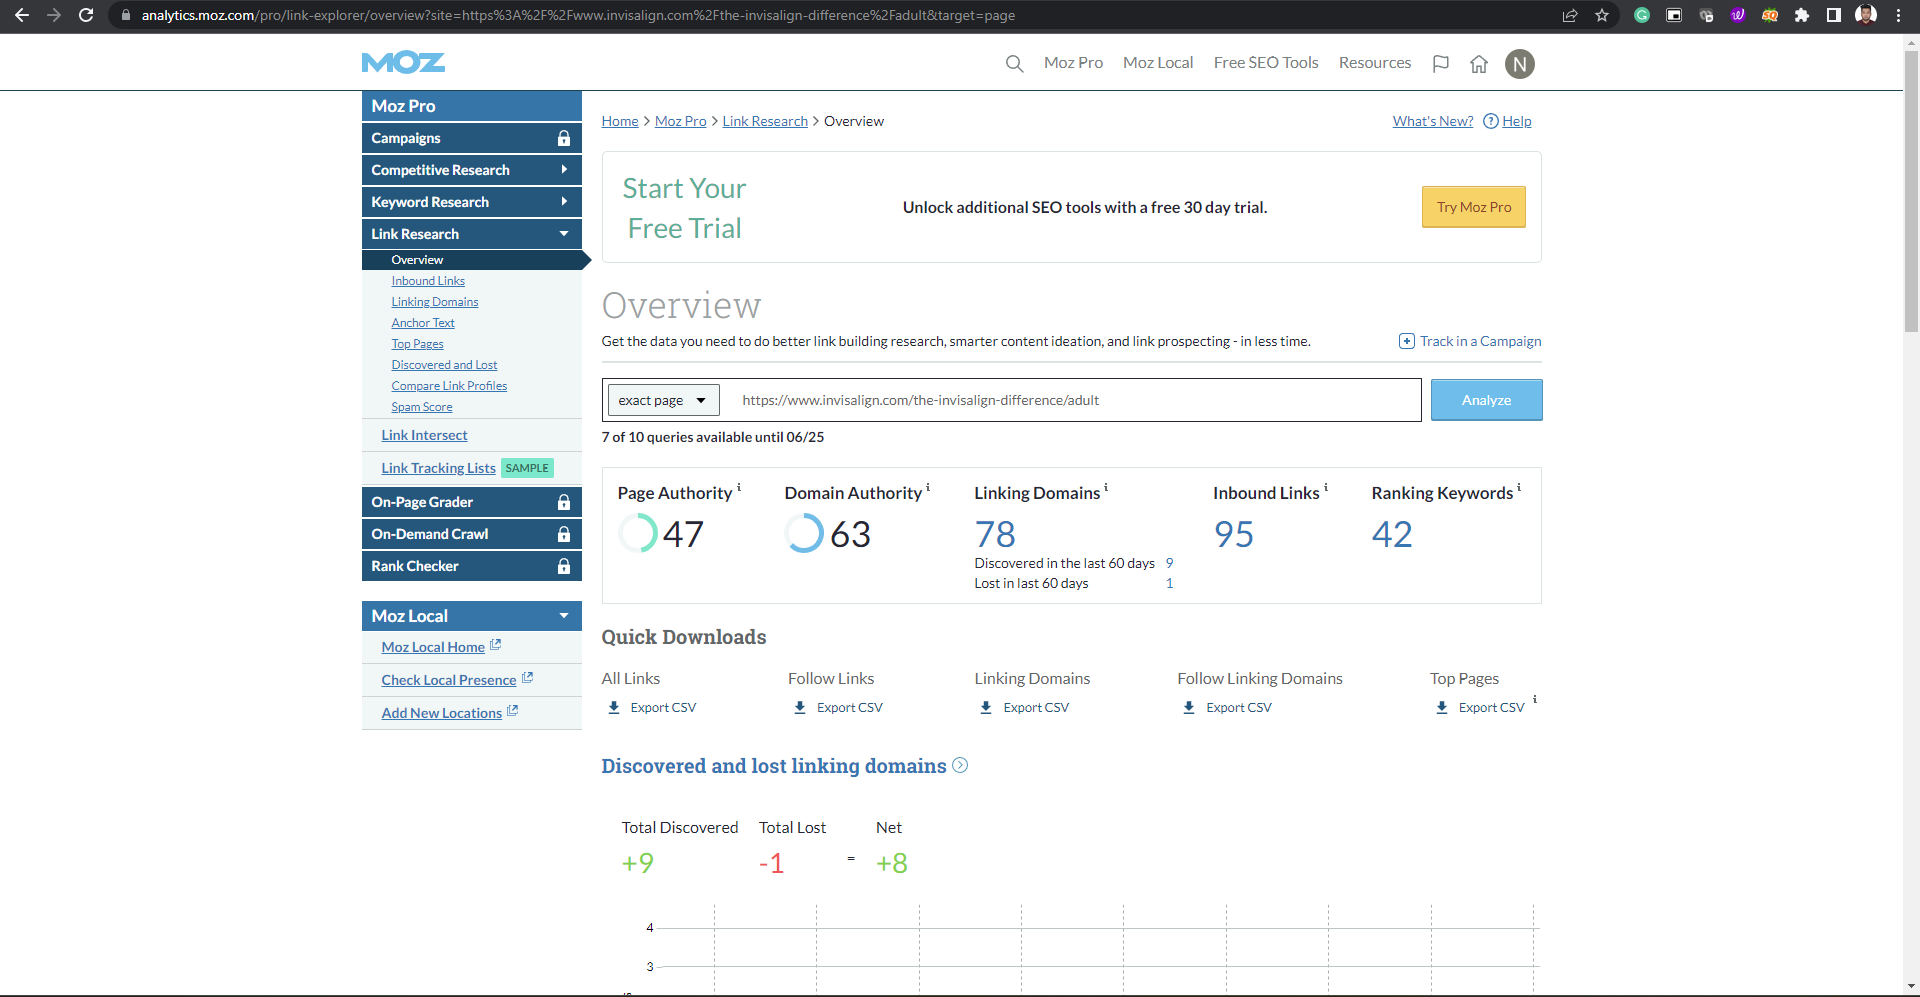Click the flag notifications icon
This screenshot has height=997, width=1920.
pyautogui.click(x=1441, y=64)
